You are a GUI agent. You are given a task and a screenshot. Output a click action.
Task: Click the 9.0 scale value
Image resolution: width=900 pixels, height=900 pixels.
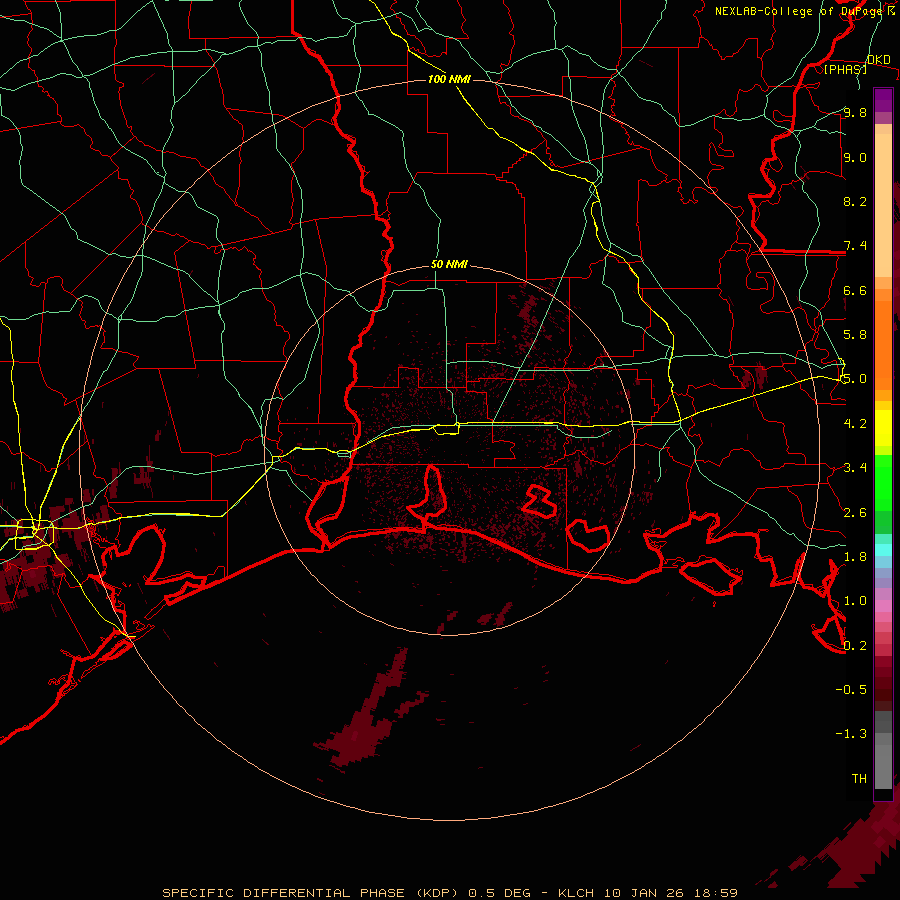[x=855, y=157]
